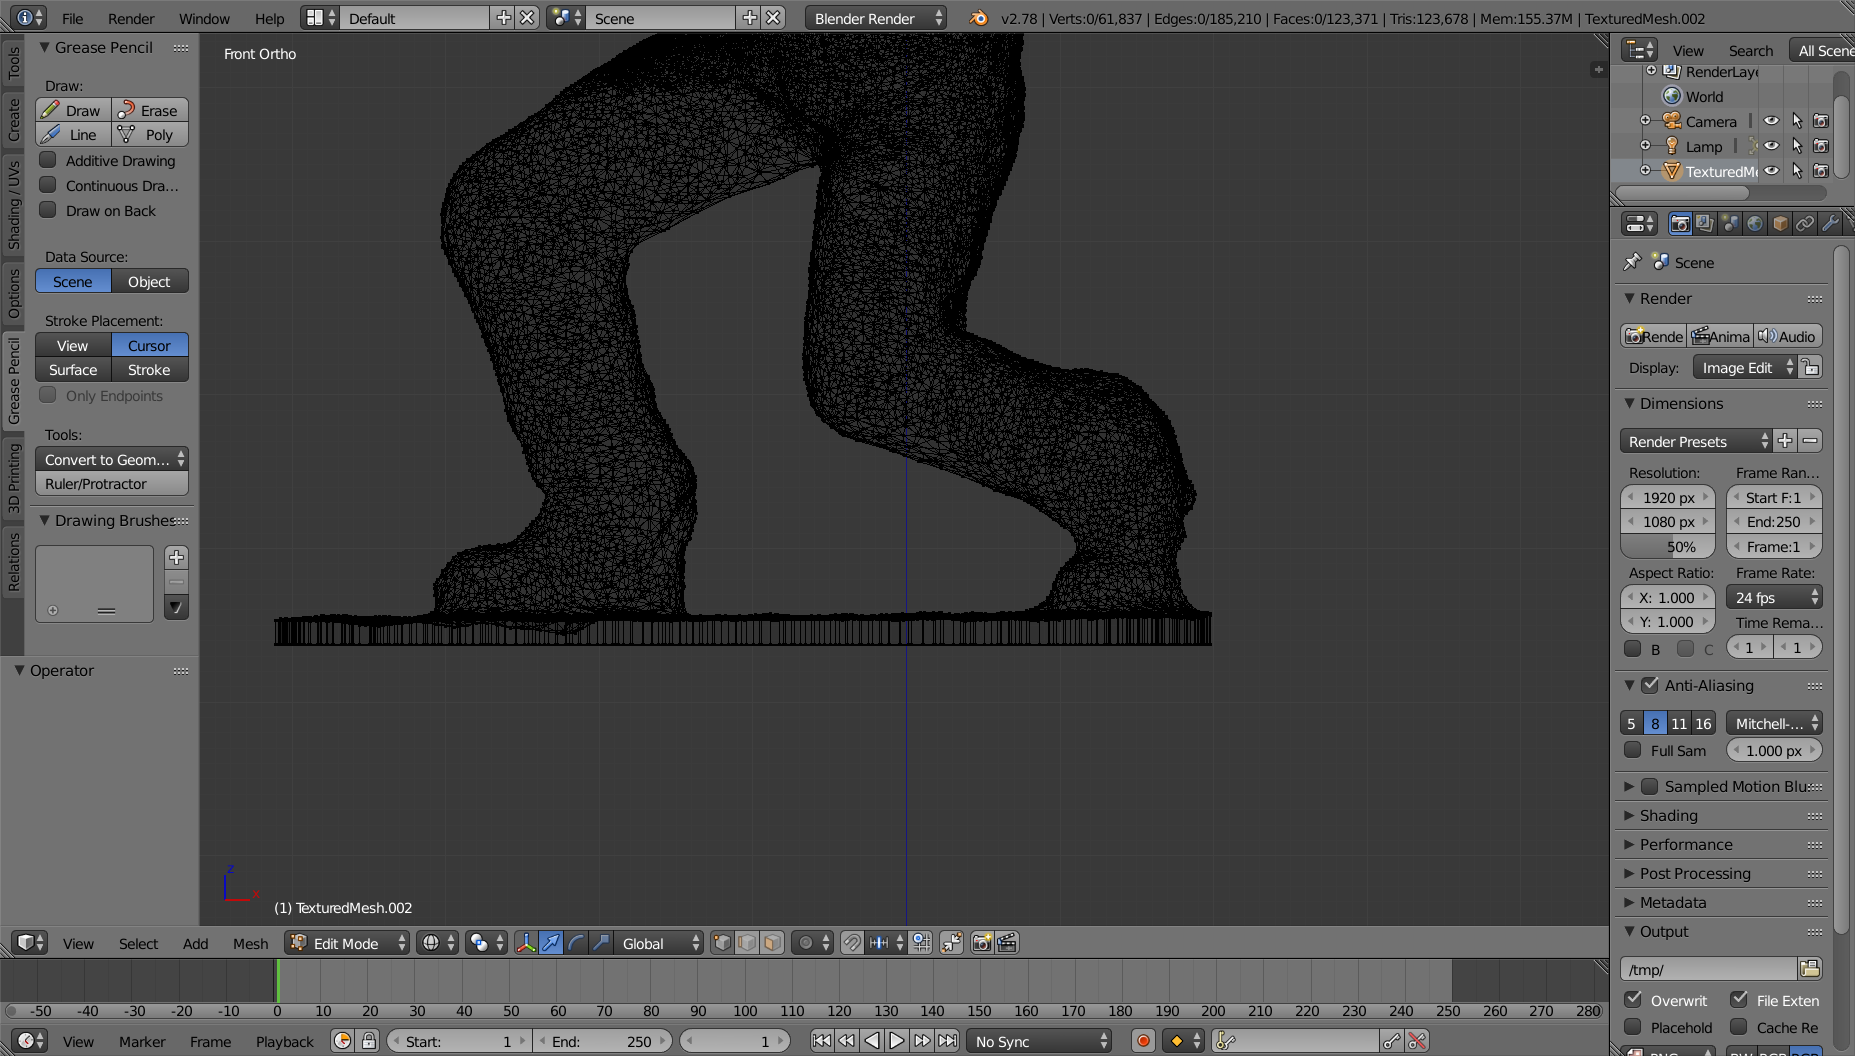Open the Scene properties tab icon
Image resolution: width=1855 pixels, height=1056 pixels.
[x=1730, y=224]
